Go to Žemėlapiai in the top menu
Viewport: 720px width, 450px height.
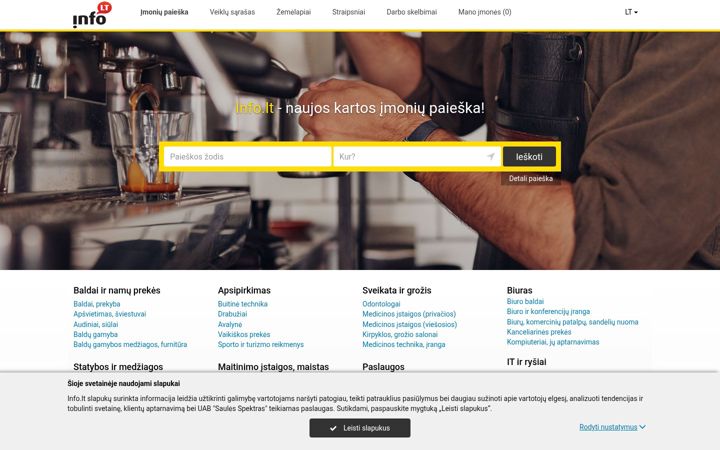[x=293, y=12]
